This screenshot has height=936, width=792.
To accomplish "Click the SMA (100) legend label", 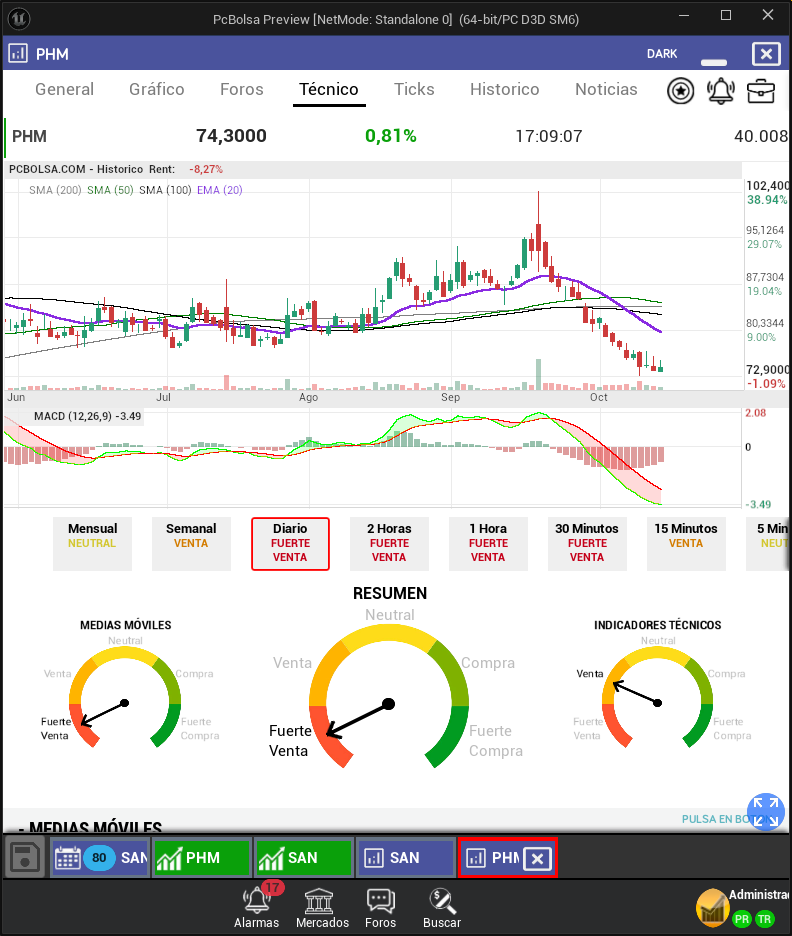I will [165, 190].
